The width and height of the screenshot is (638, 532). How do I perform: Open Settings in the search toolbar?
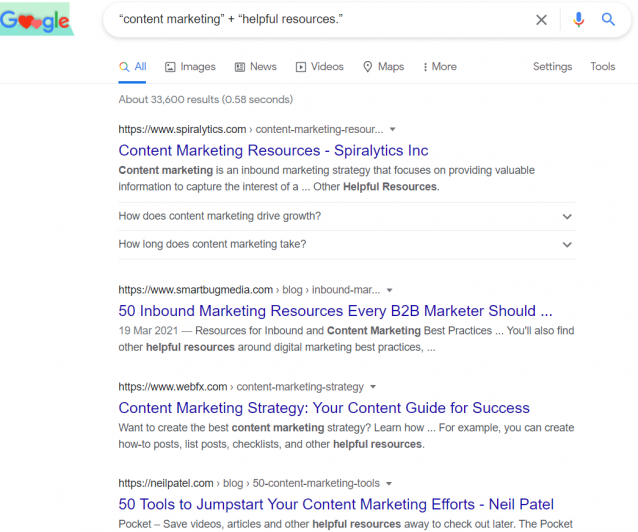tap(552, 66)
